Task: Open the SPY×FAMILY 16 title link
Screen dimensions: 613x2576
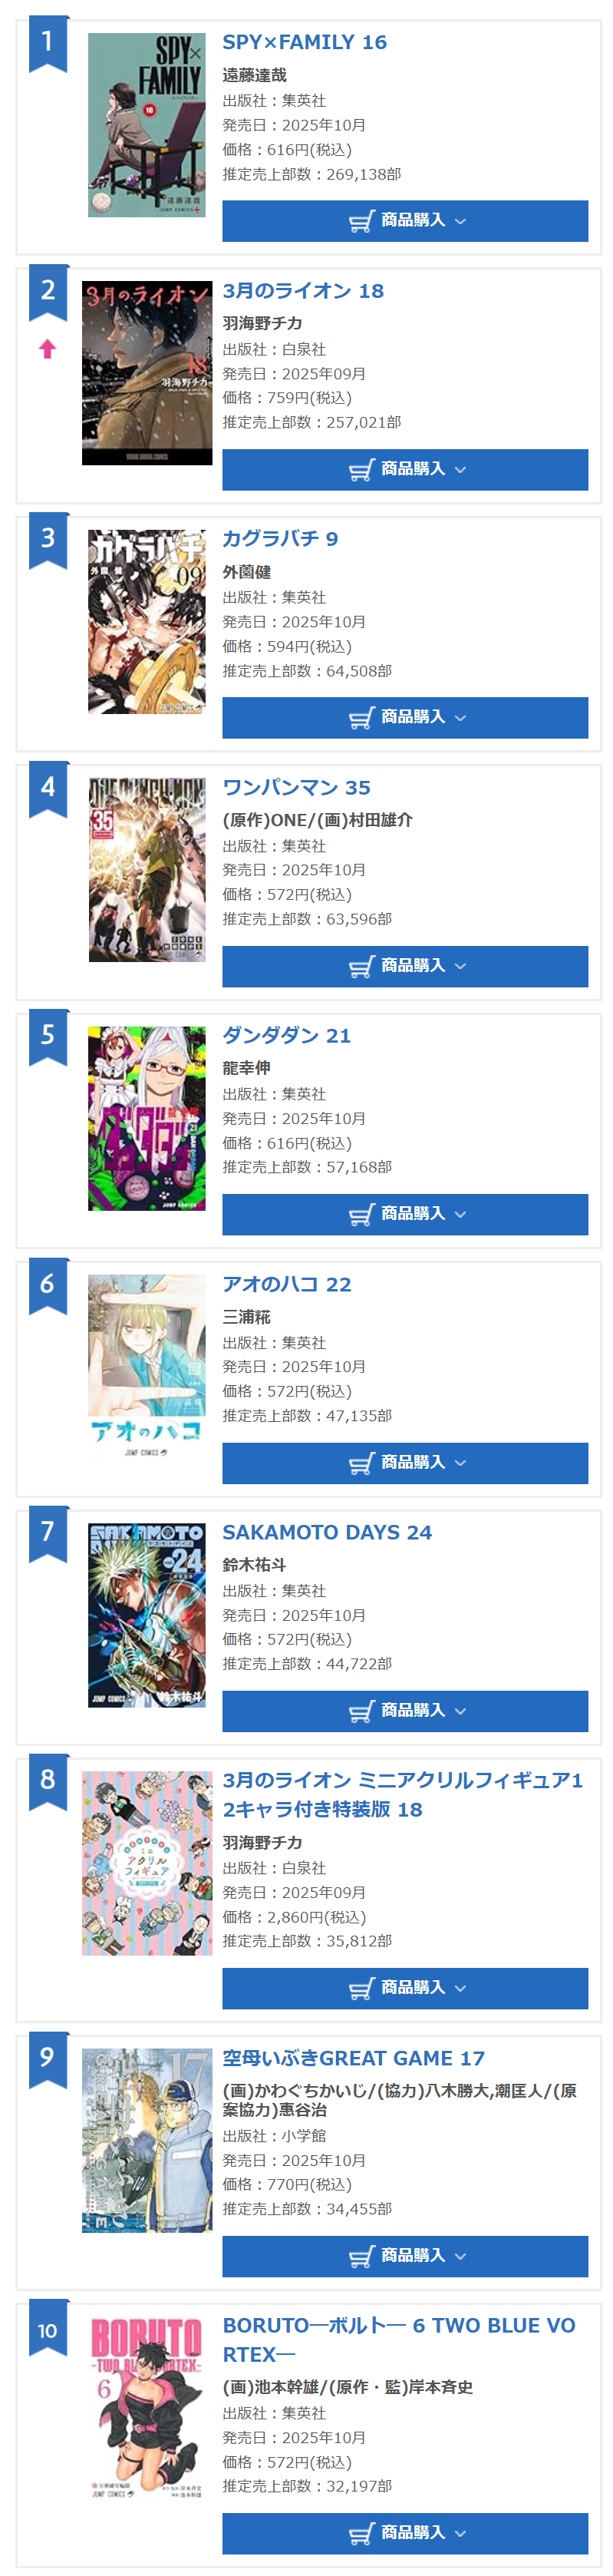Action: pyautogui.click(x=304, y=42)
